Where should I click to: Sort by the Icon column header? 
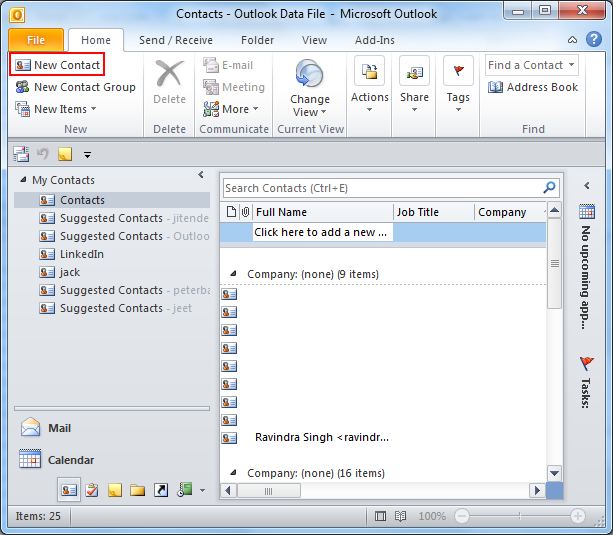tap(231, 212)
